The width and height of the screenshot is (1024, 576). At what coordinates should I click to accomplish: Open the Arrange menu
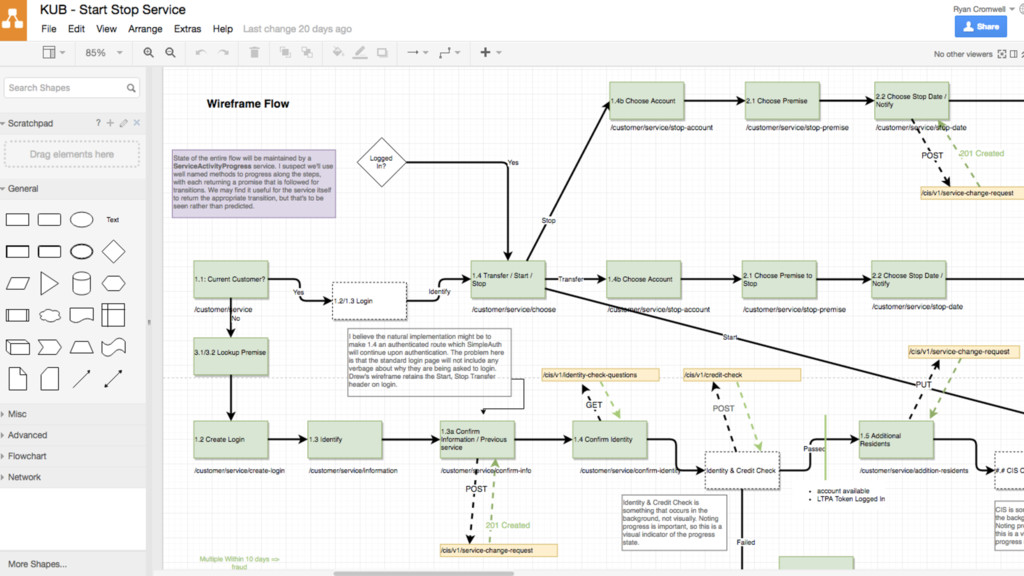(145, 29)
